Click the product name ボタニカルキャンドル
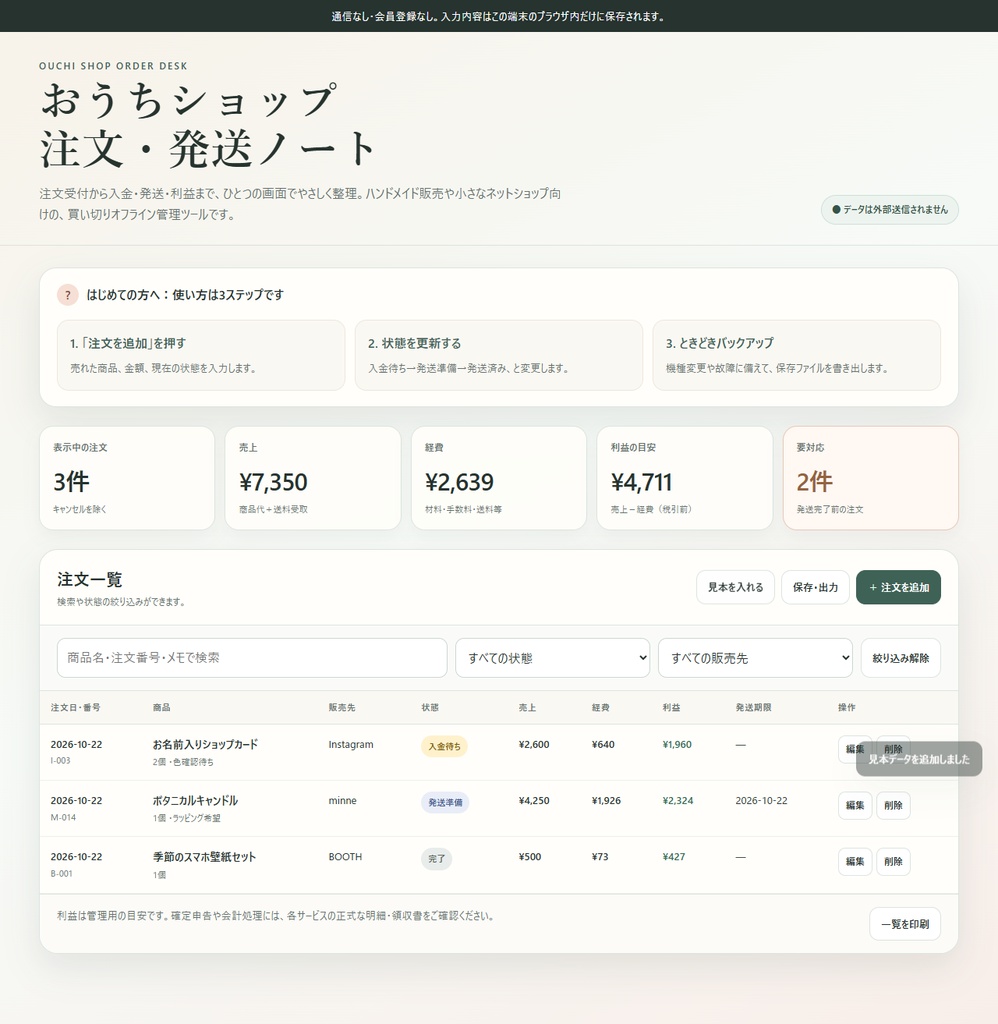998x1024 pixels. point(195,801)
